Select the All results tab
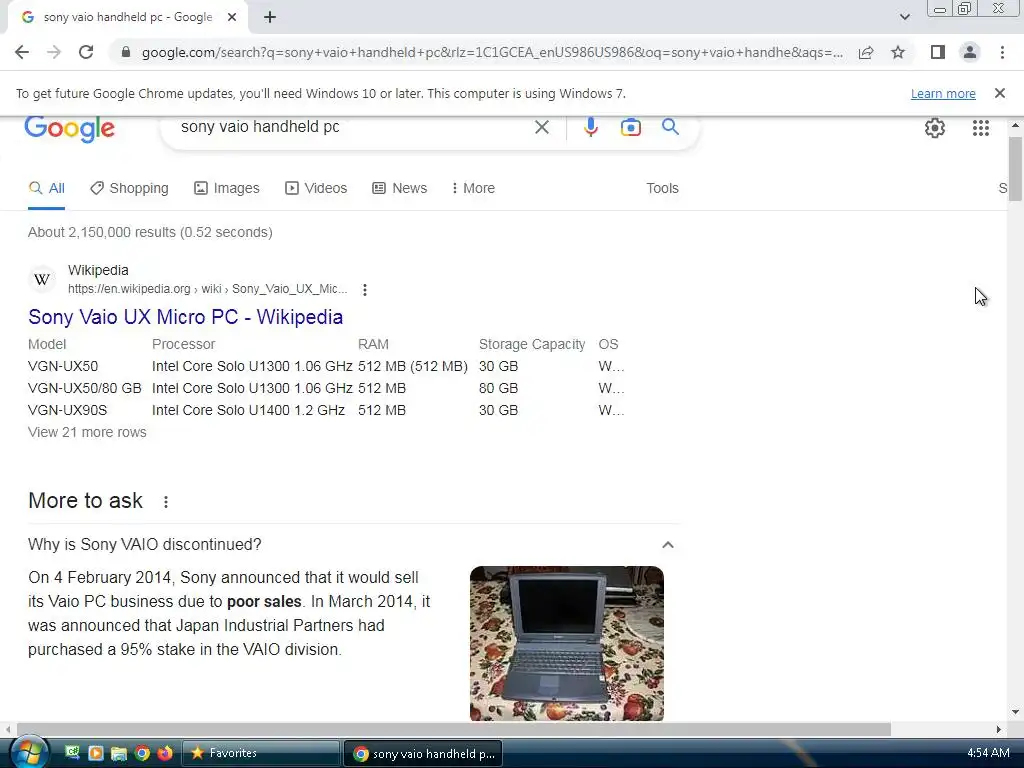 point(46,189)
